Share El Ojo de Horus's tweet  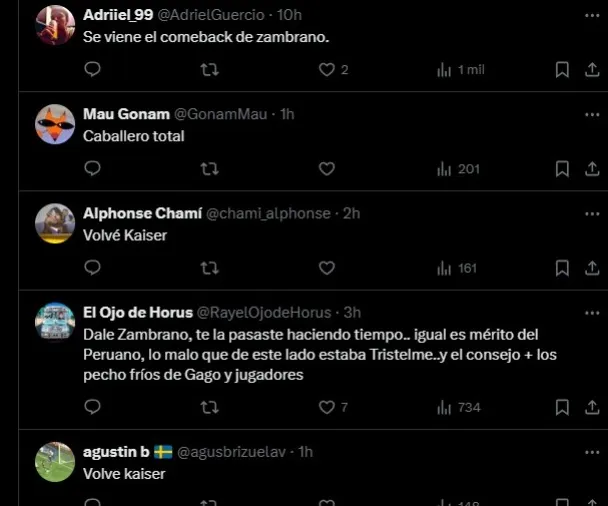591,407
